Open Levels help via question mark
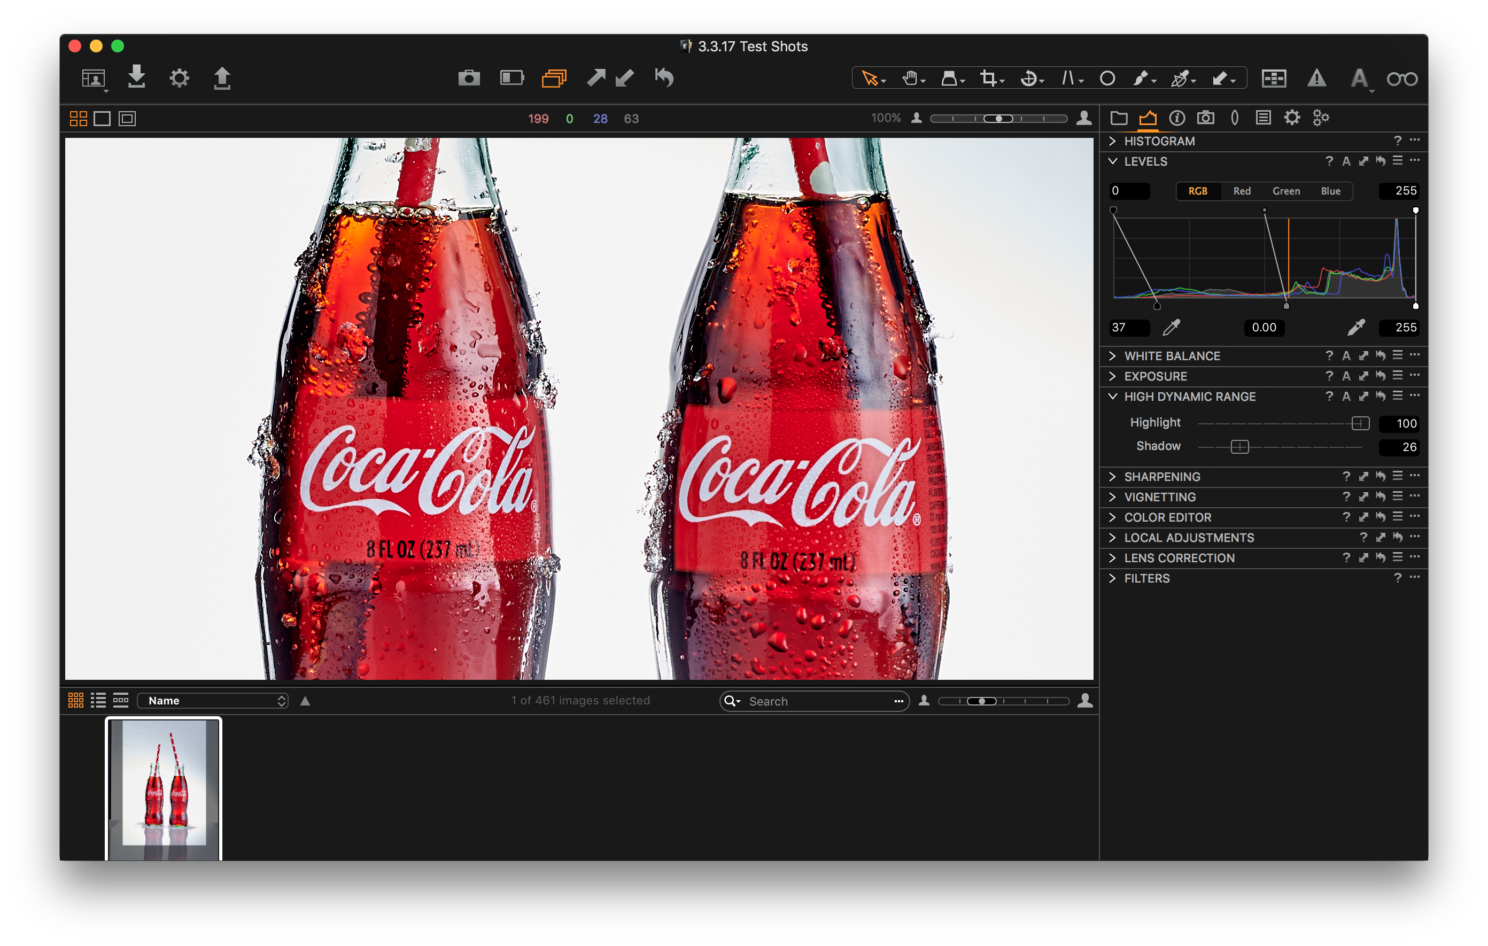1488x946 pixels. point(1329,161)
